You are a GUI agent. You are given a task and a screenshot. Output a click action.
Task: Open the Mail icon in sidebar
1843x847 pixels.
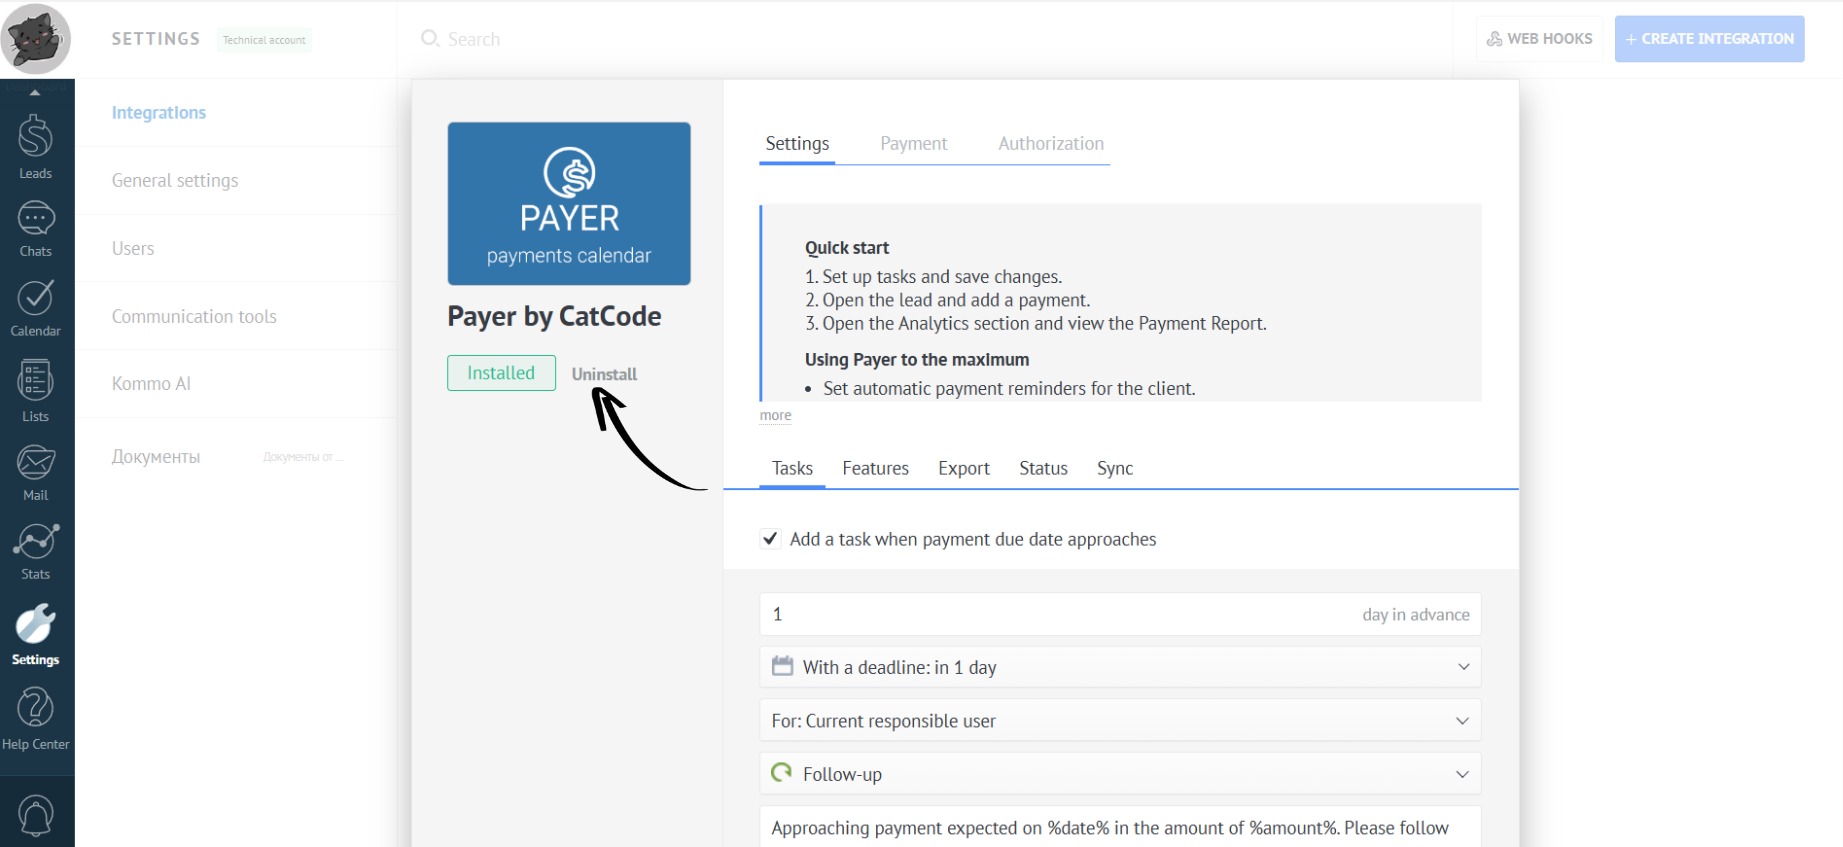pos(35,472)
